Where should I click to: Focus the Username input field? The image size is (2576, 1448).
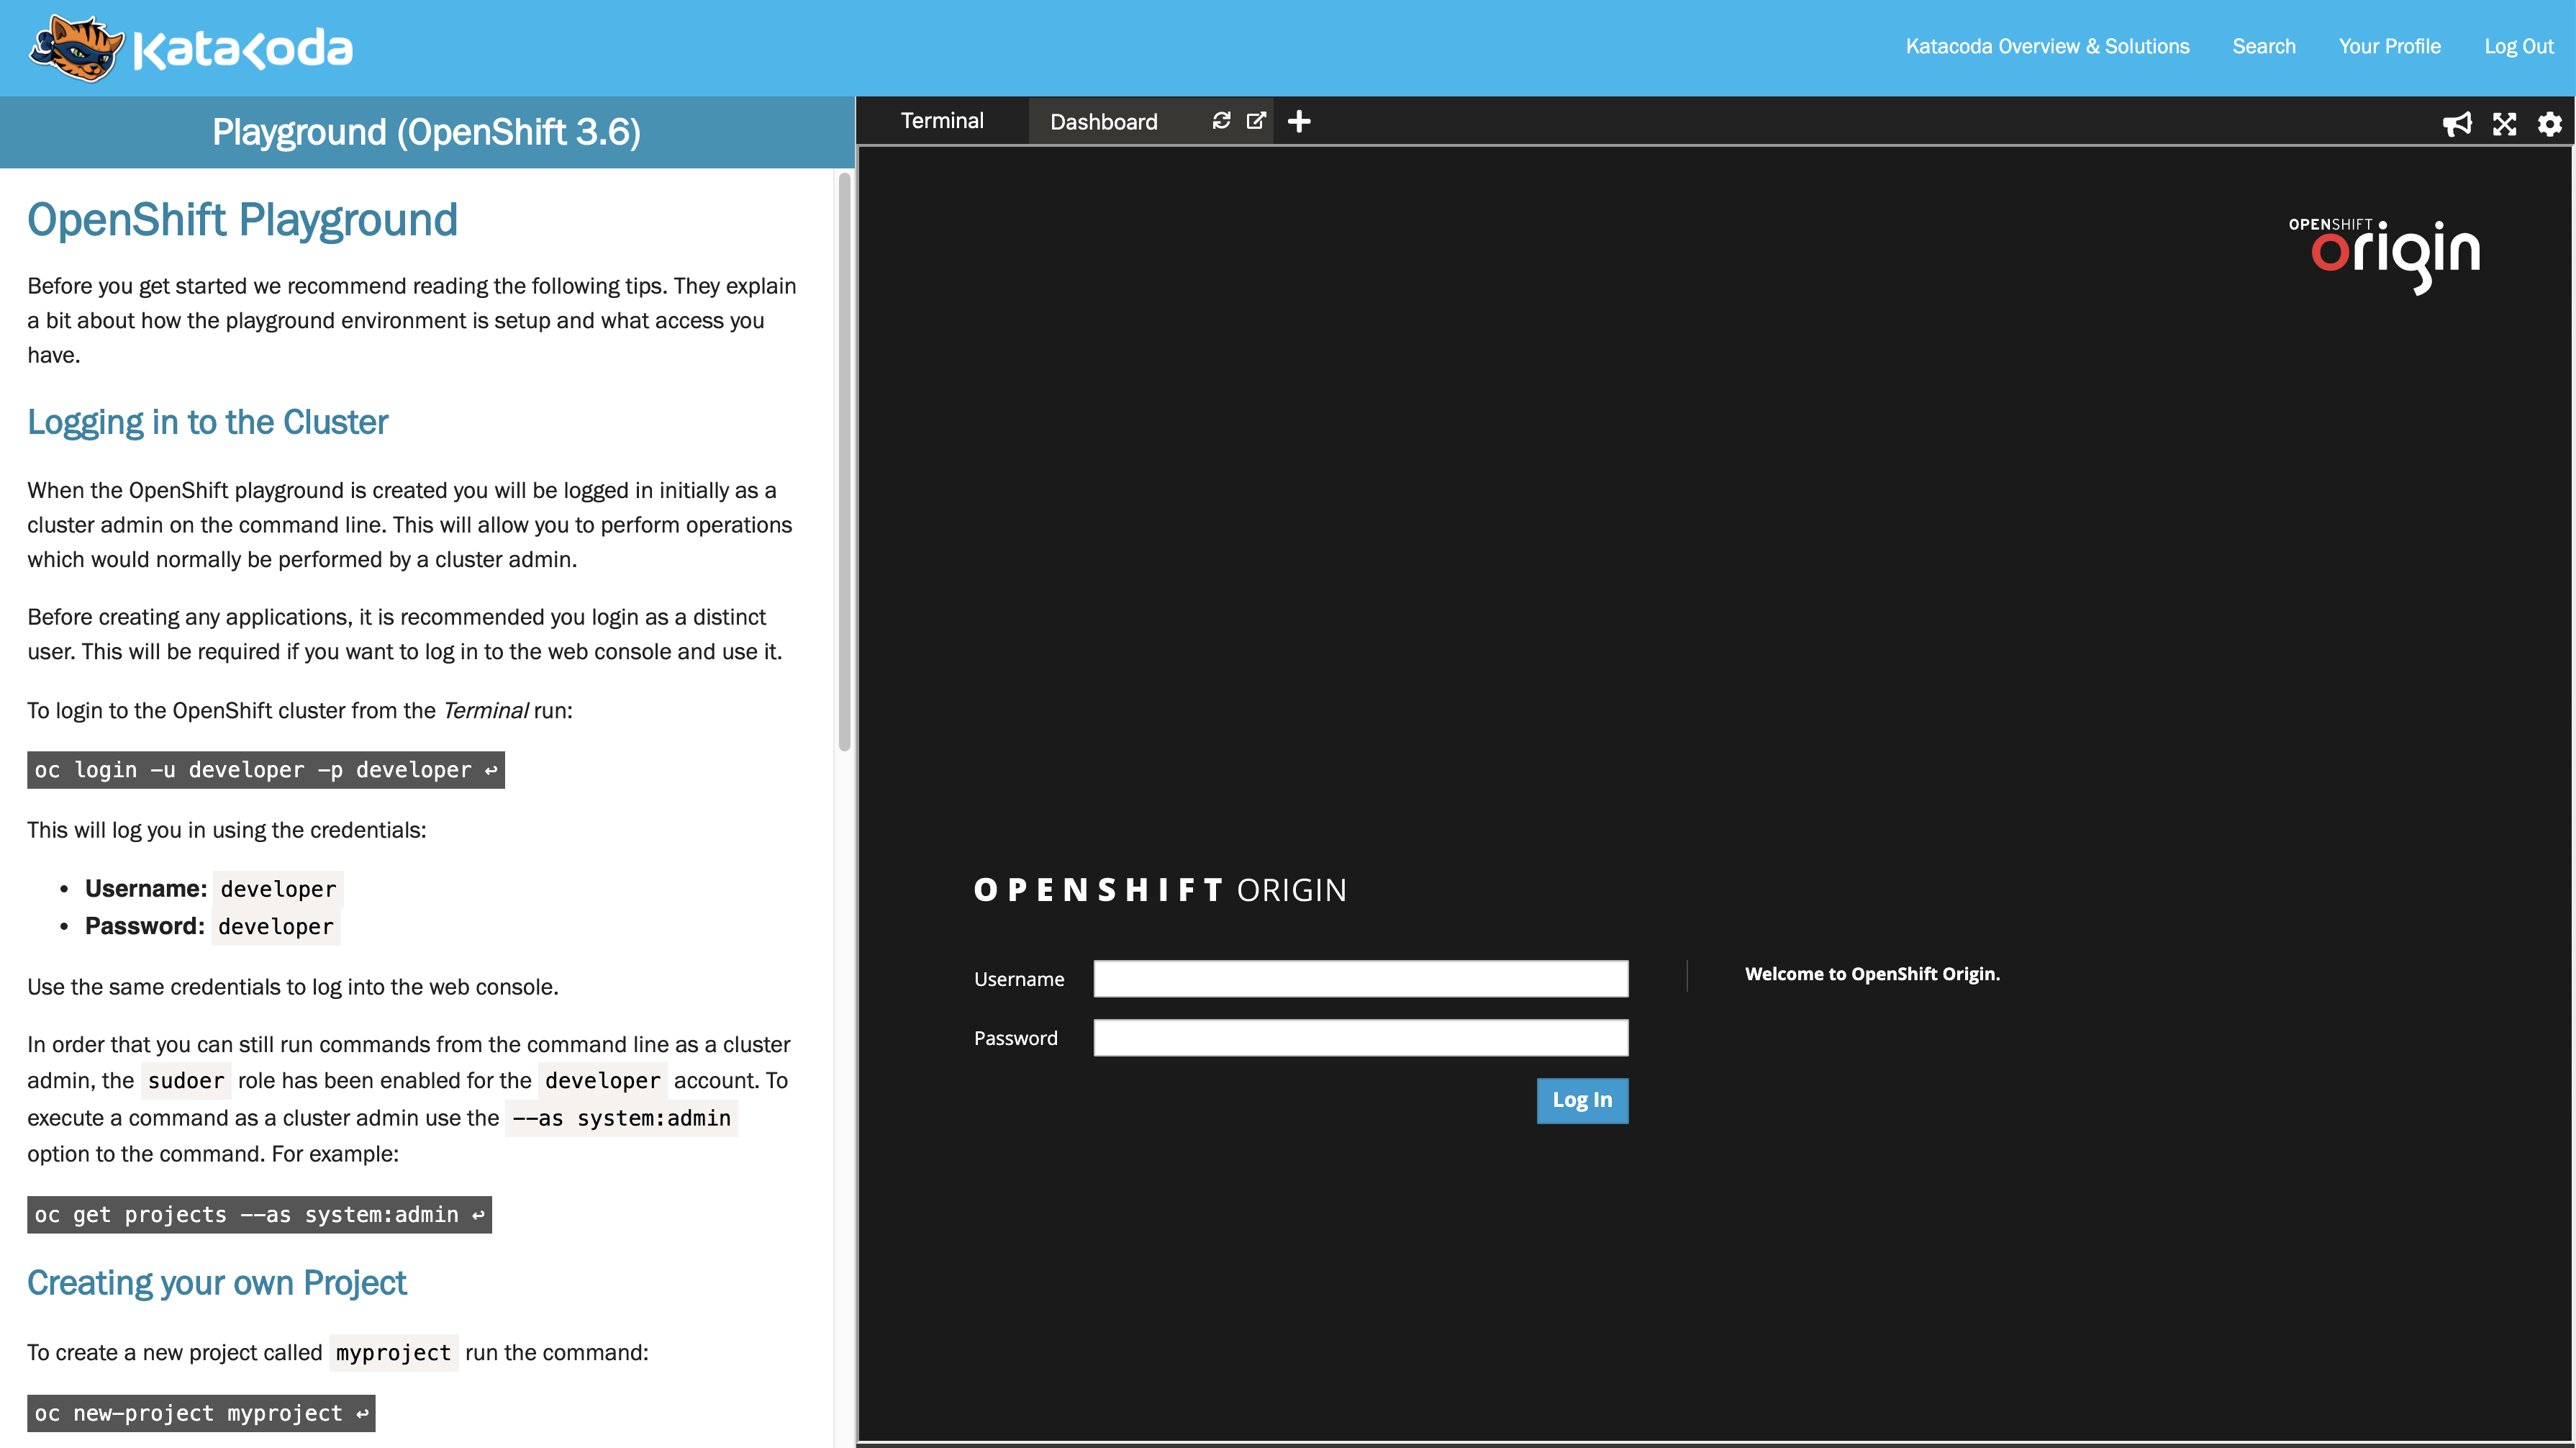(1360, 978)
